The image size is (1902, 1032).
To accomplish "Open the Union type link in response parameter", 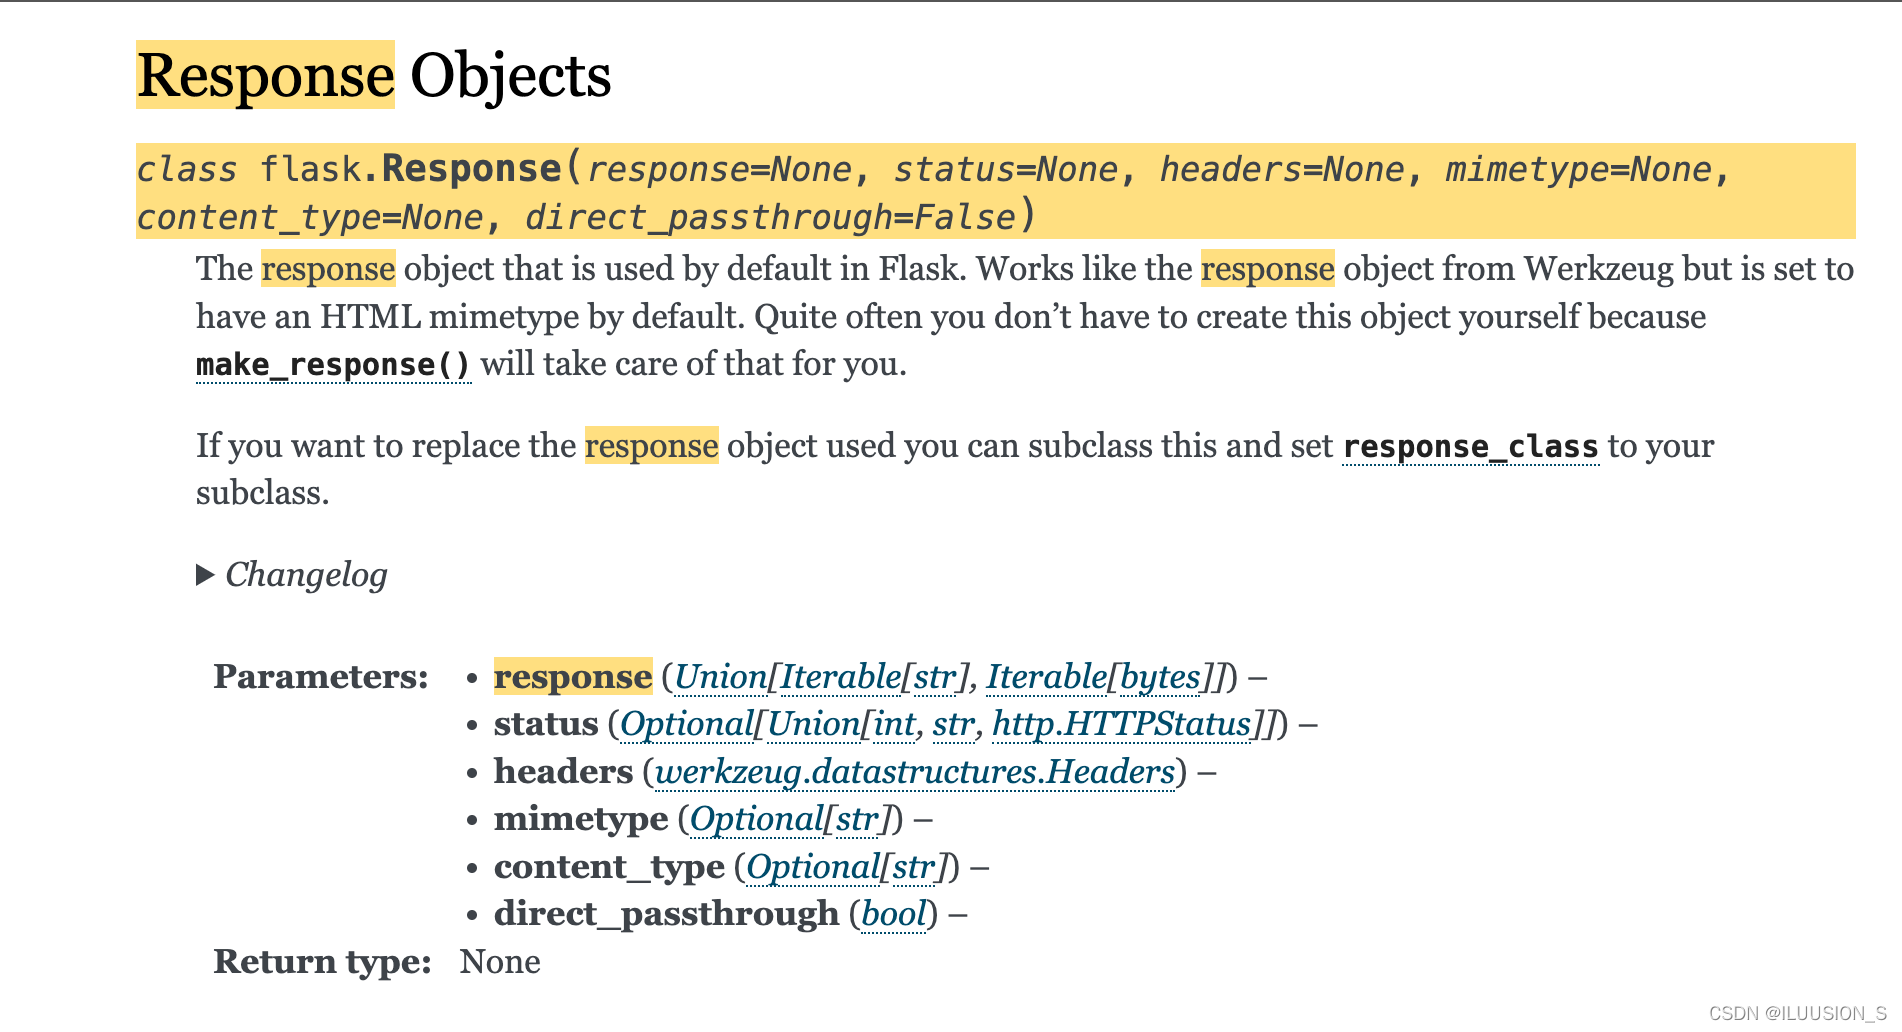I will [721, 677].
